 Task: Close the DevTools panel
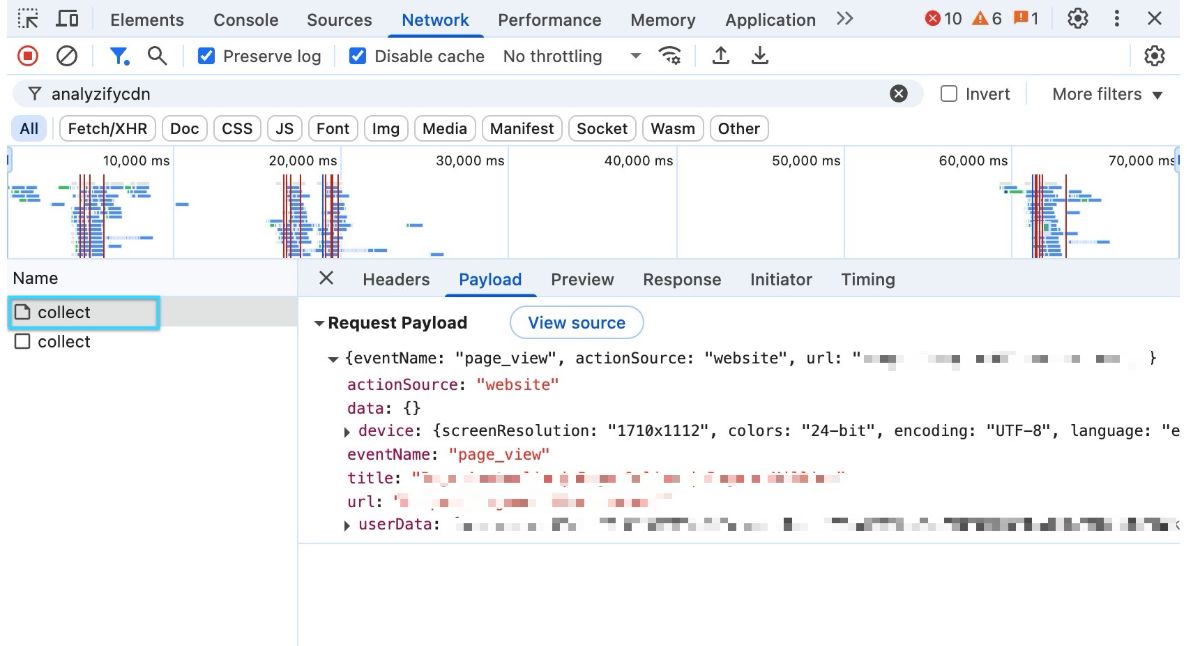pyautogui.click(x=1155, y=19)
